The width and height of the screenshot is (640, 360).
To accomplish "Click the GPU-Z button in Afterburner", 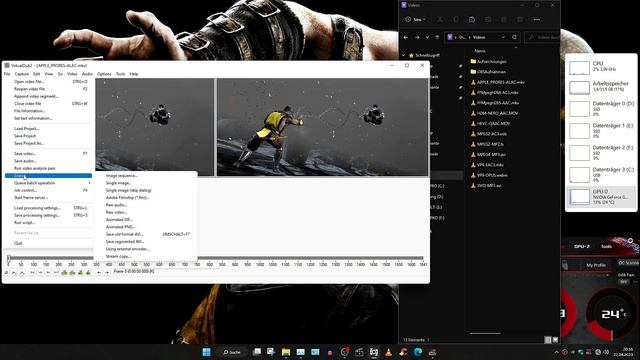I will [x=581, y=247].
